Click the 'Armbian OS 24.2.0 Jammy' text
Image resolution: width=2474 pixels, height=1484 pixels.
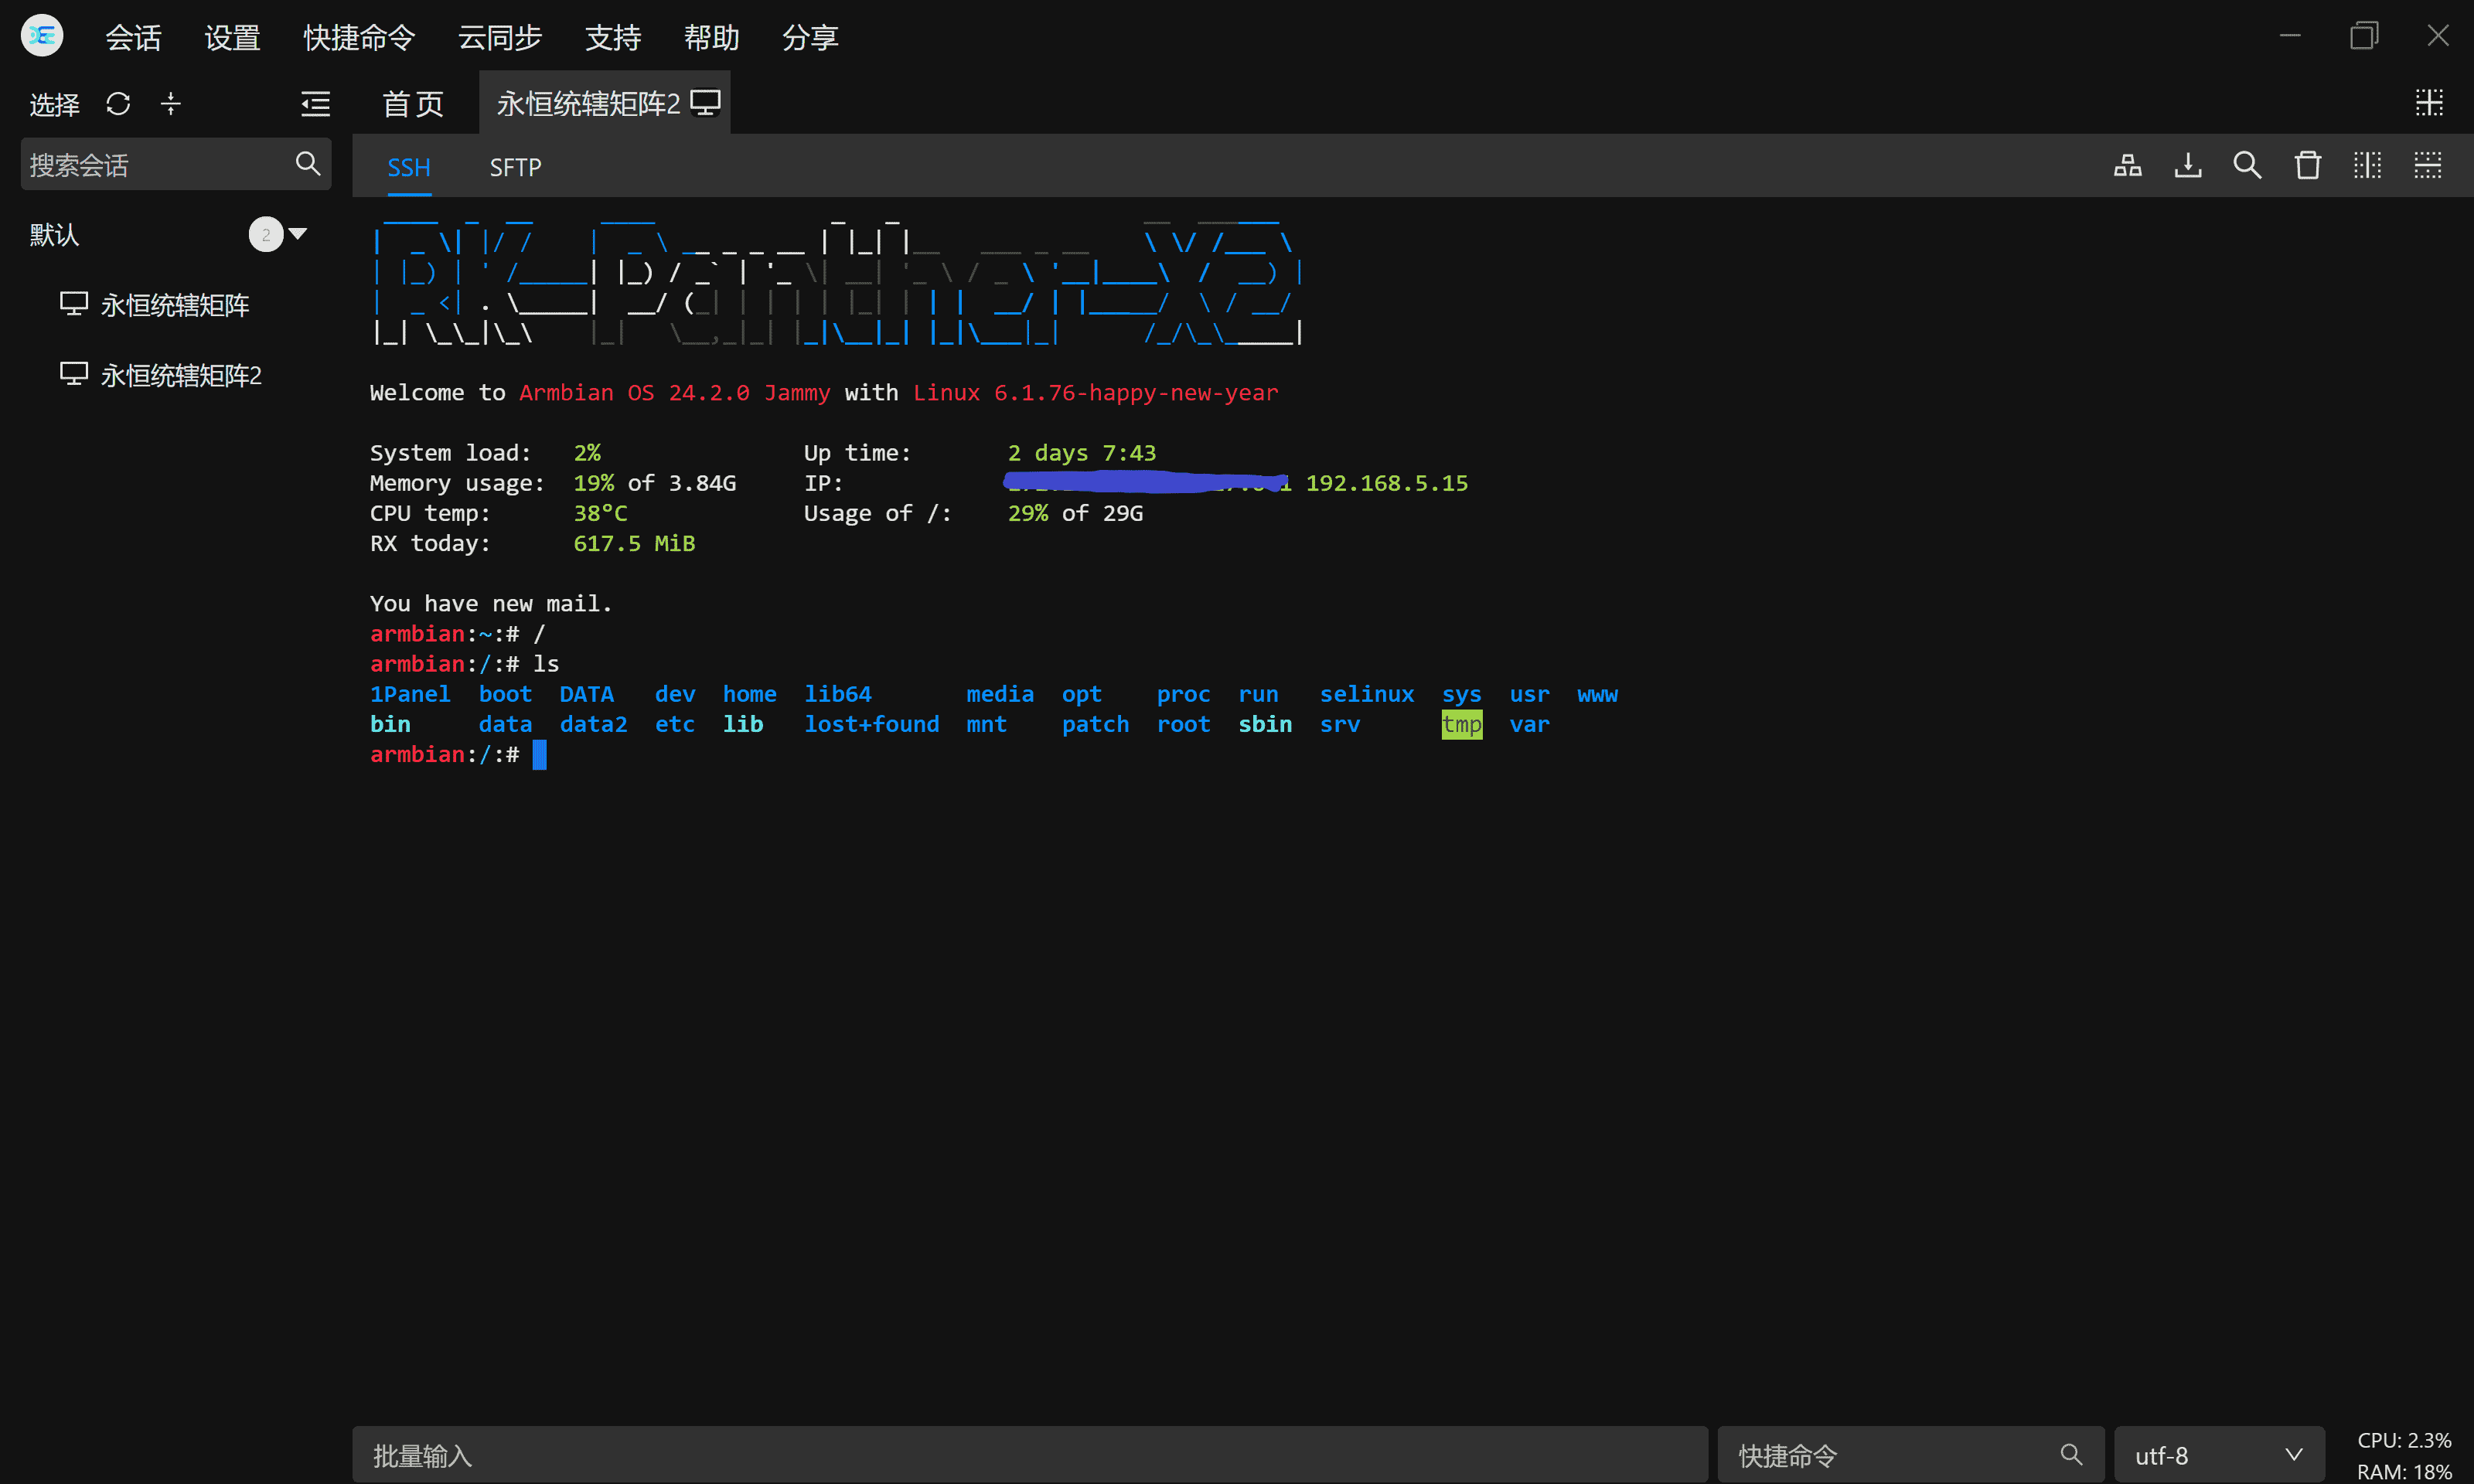pyautogui.click(x=674, y=393)
